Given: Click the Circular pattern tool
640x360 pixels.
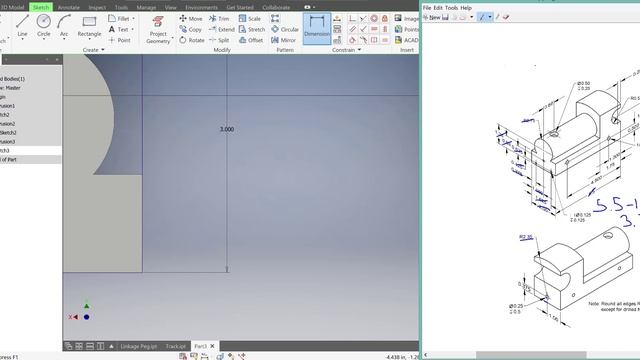Looking at the screenshot, I should pyautogui.click(x=285, y=29).
